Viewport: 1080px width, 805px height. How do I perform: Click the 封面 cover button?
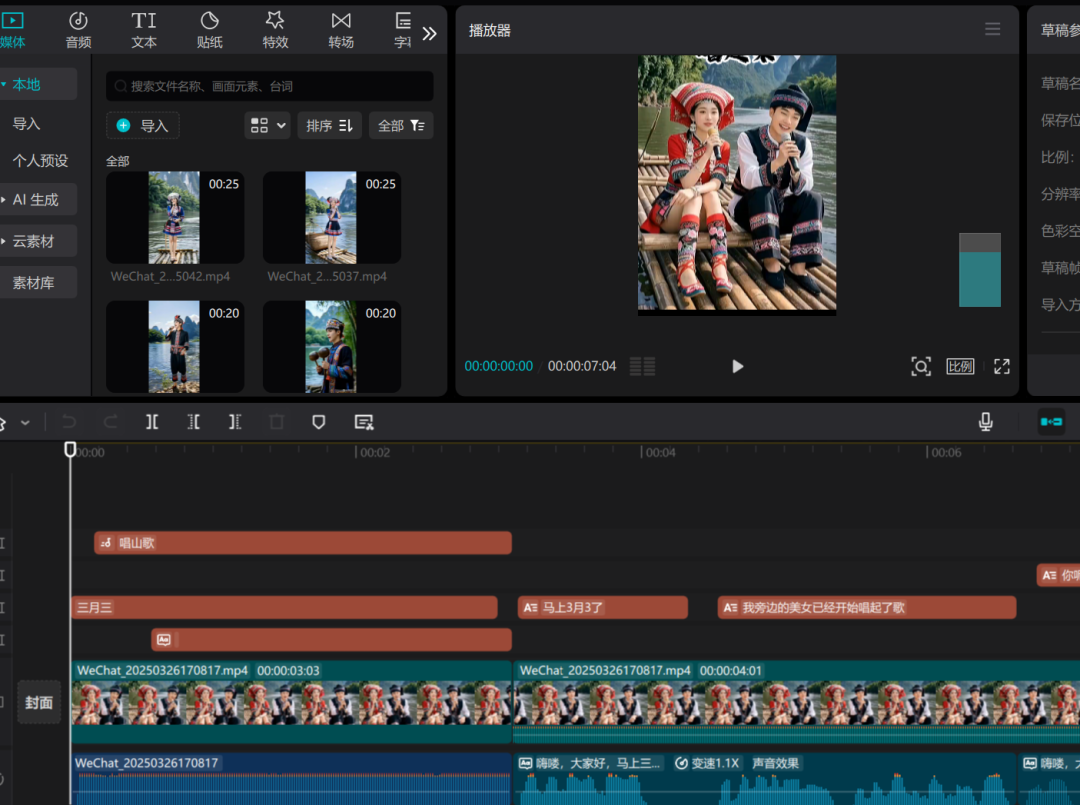[39, 702]
